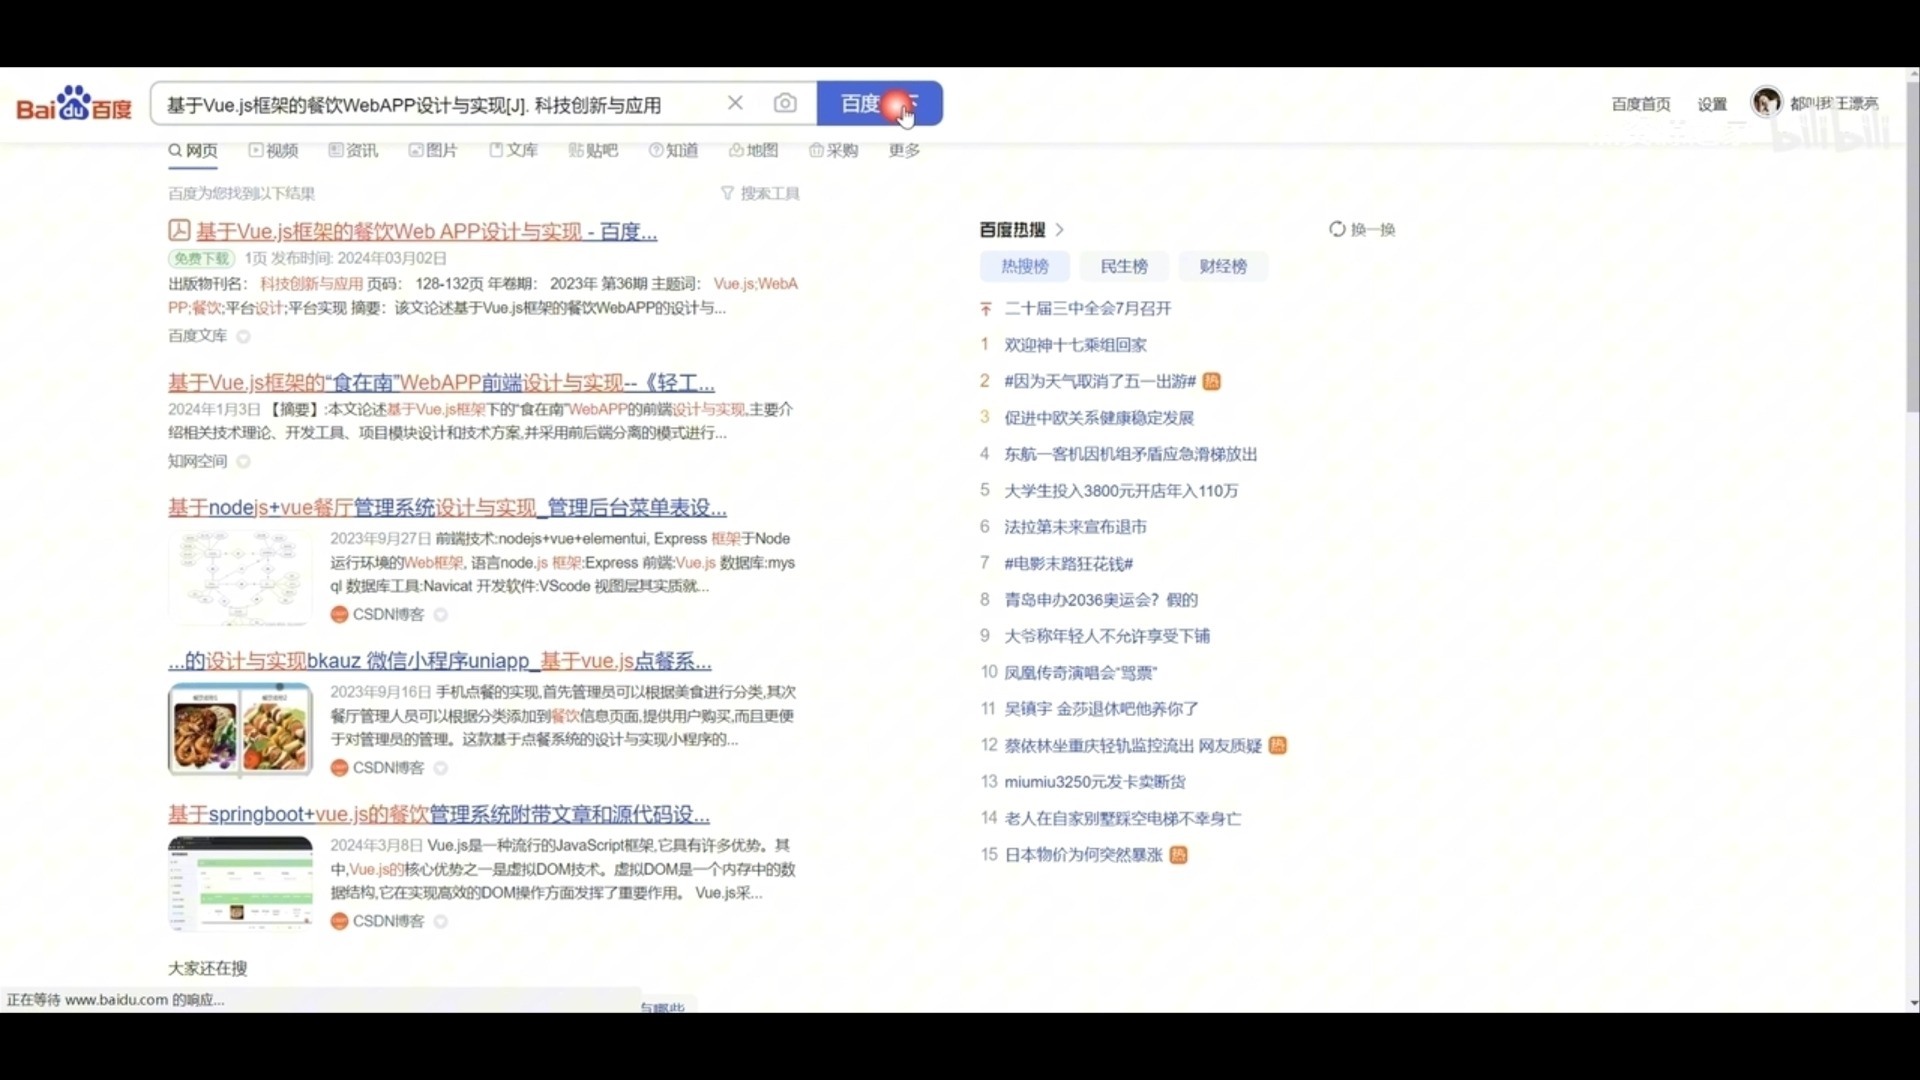Clear the search box with X icon
The height and width of the screenshot is (1080, 1920).
[x=735, y=103]
